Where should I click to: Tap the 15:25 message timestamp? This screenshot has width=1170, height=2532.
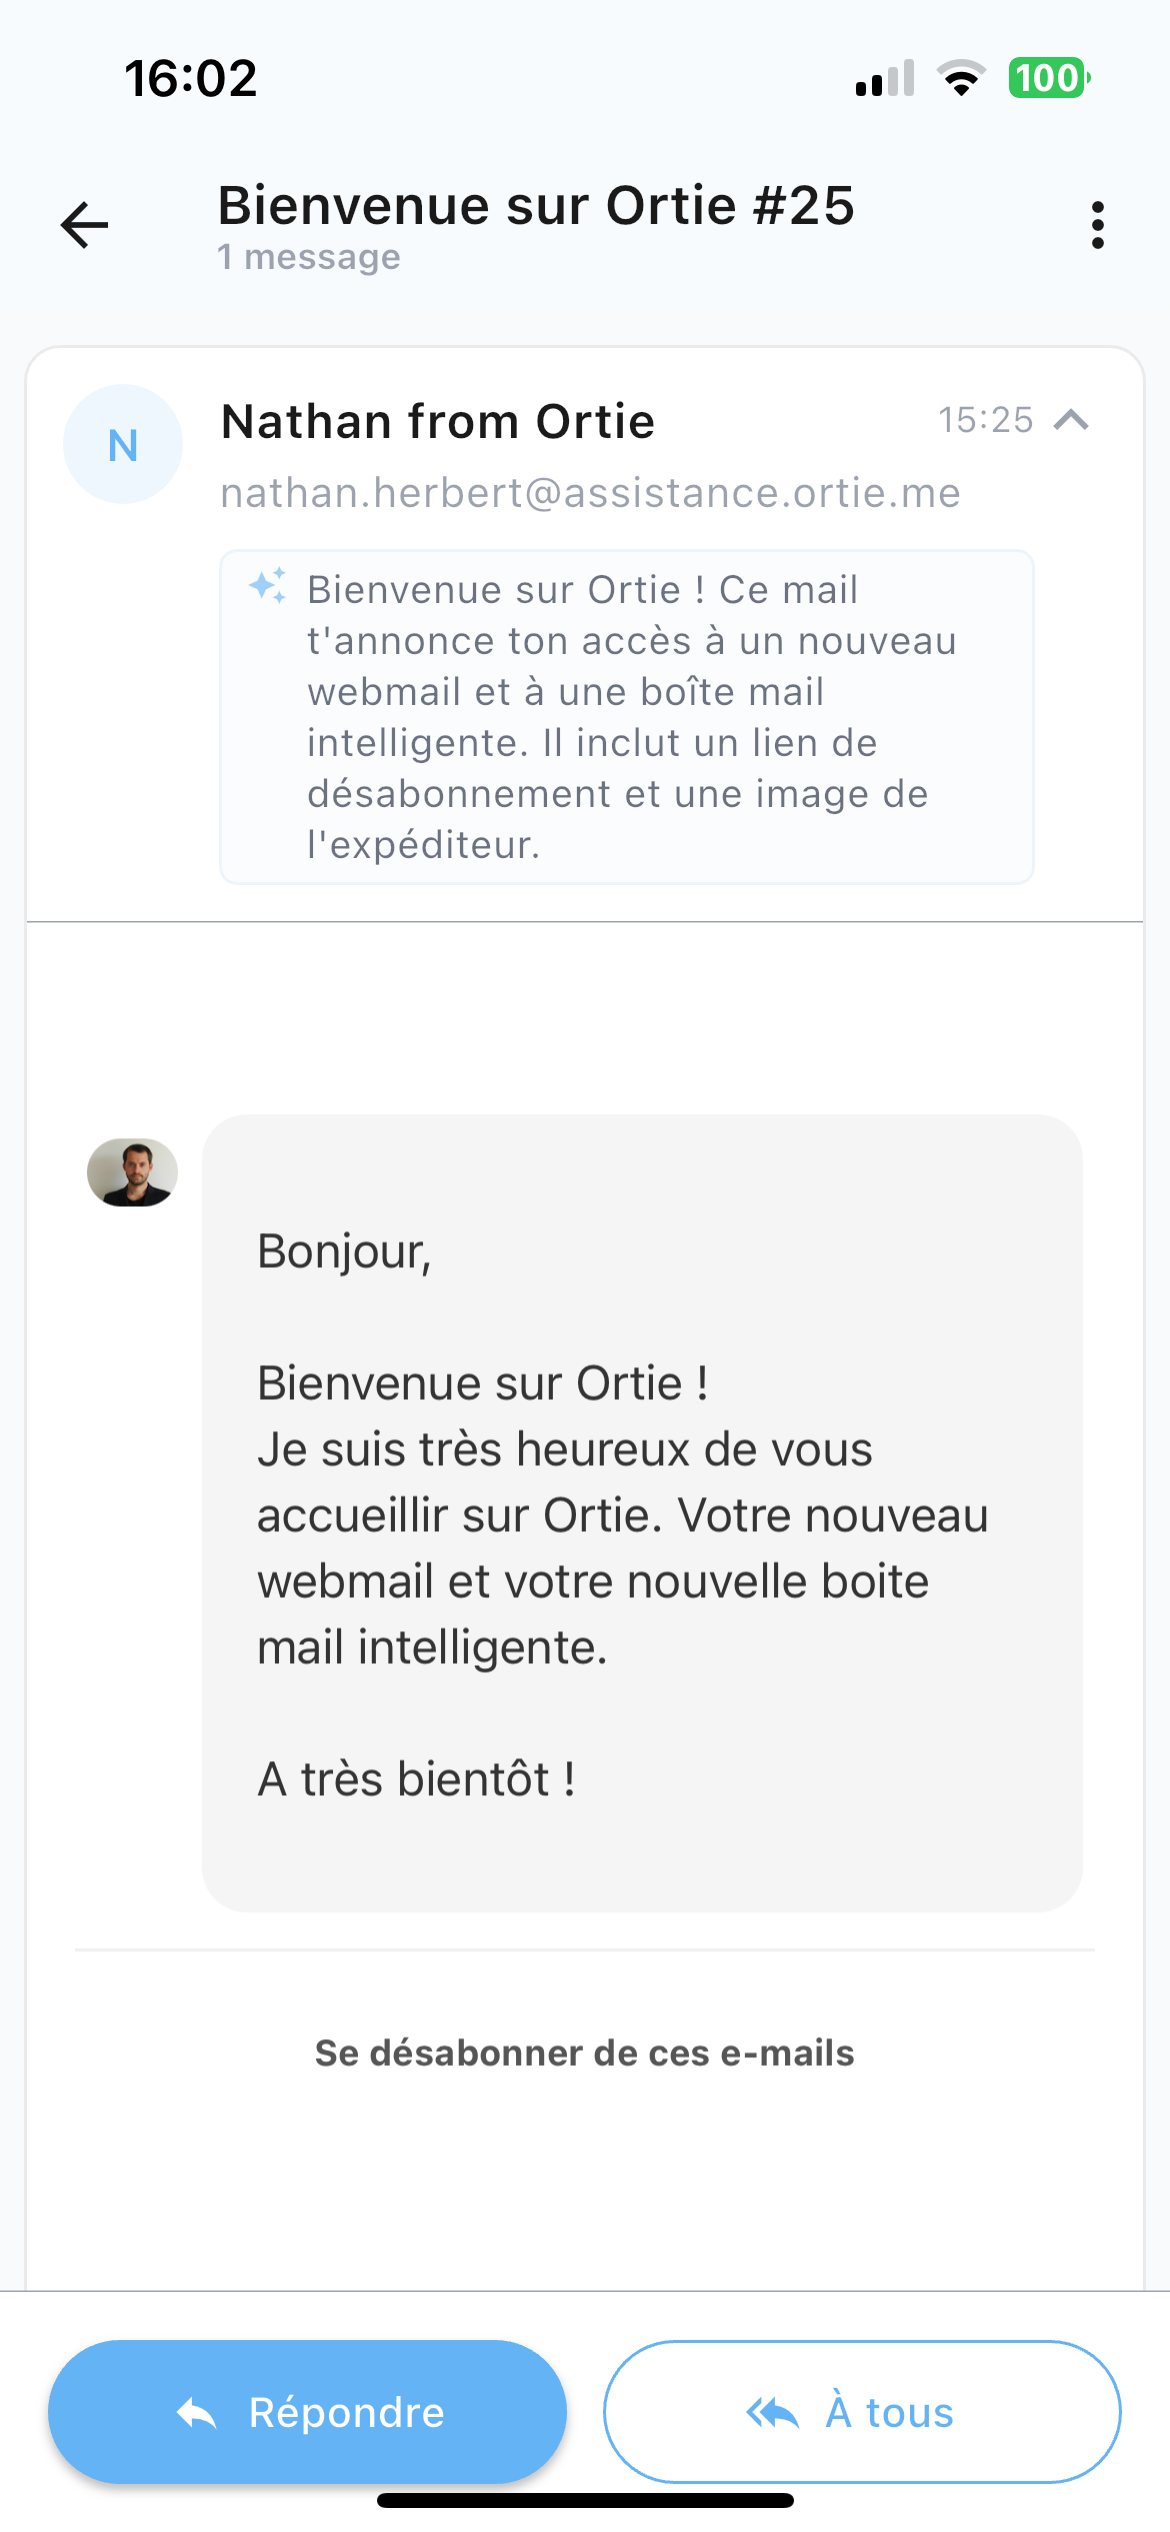985,420
